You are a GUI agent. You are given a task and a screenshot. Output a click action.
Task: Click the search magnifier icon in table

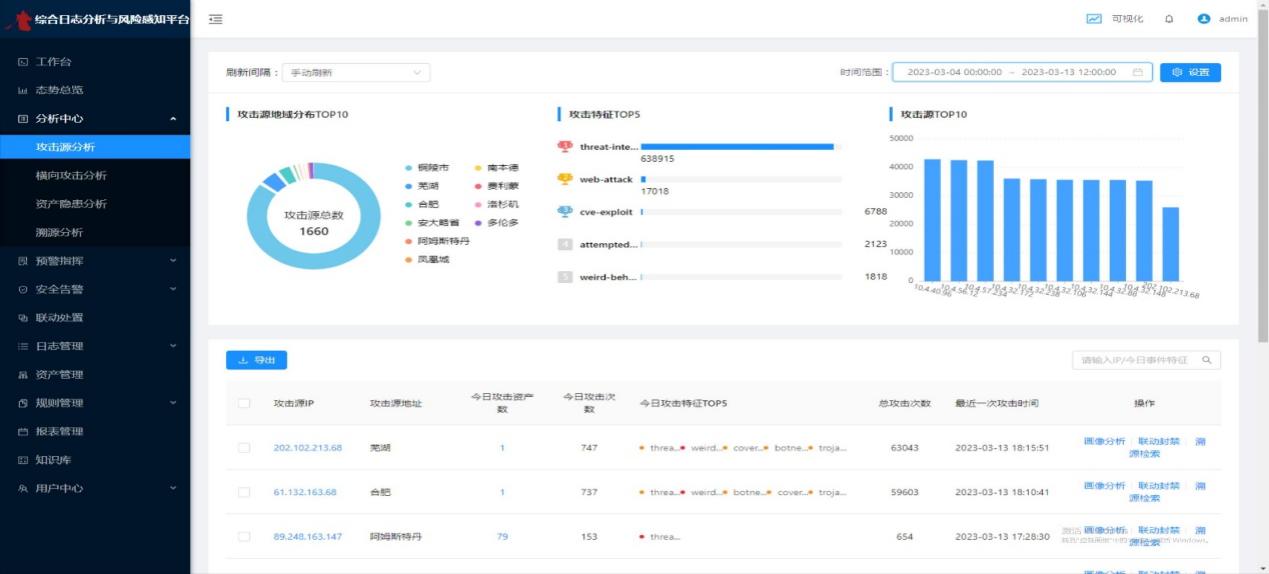[x=1207, y=360]
